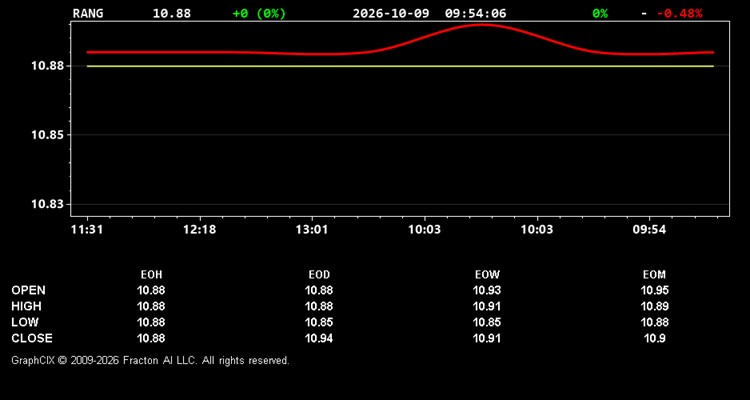Click the 12:18 time axis label
Screen dimensions: 750x400
click(x=199, y=230)
